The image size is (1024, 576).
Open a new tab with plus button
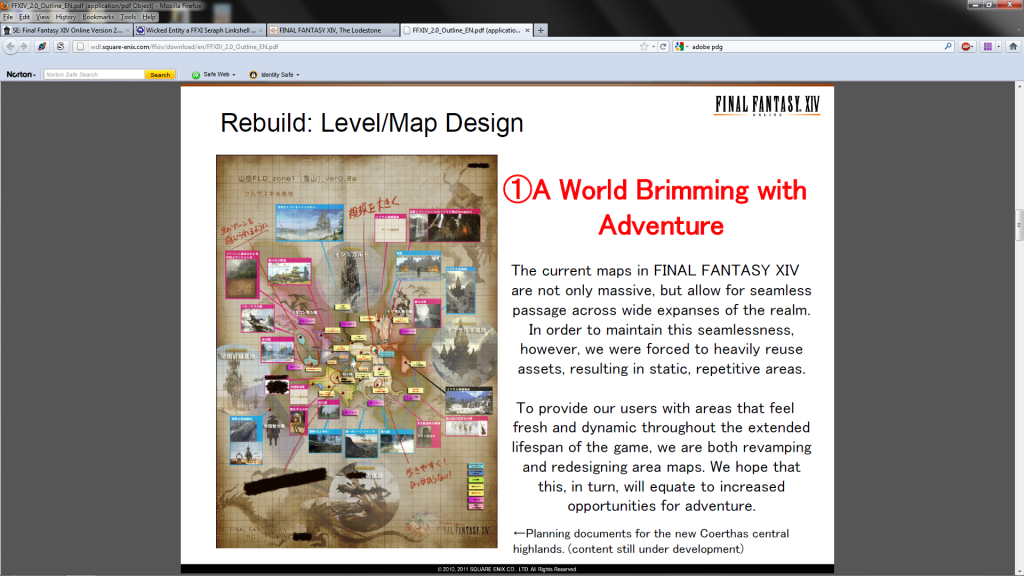(x=541, y=30)
